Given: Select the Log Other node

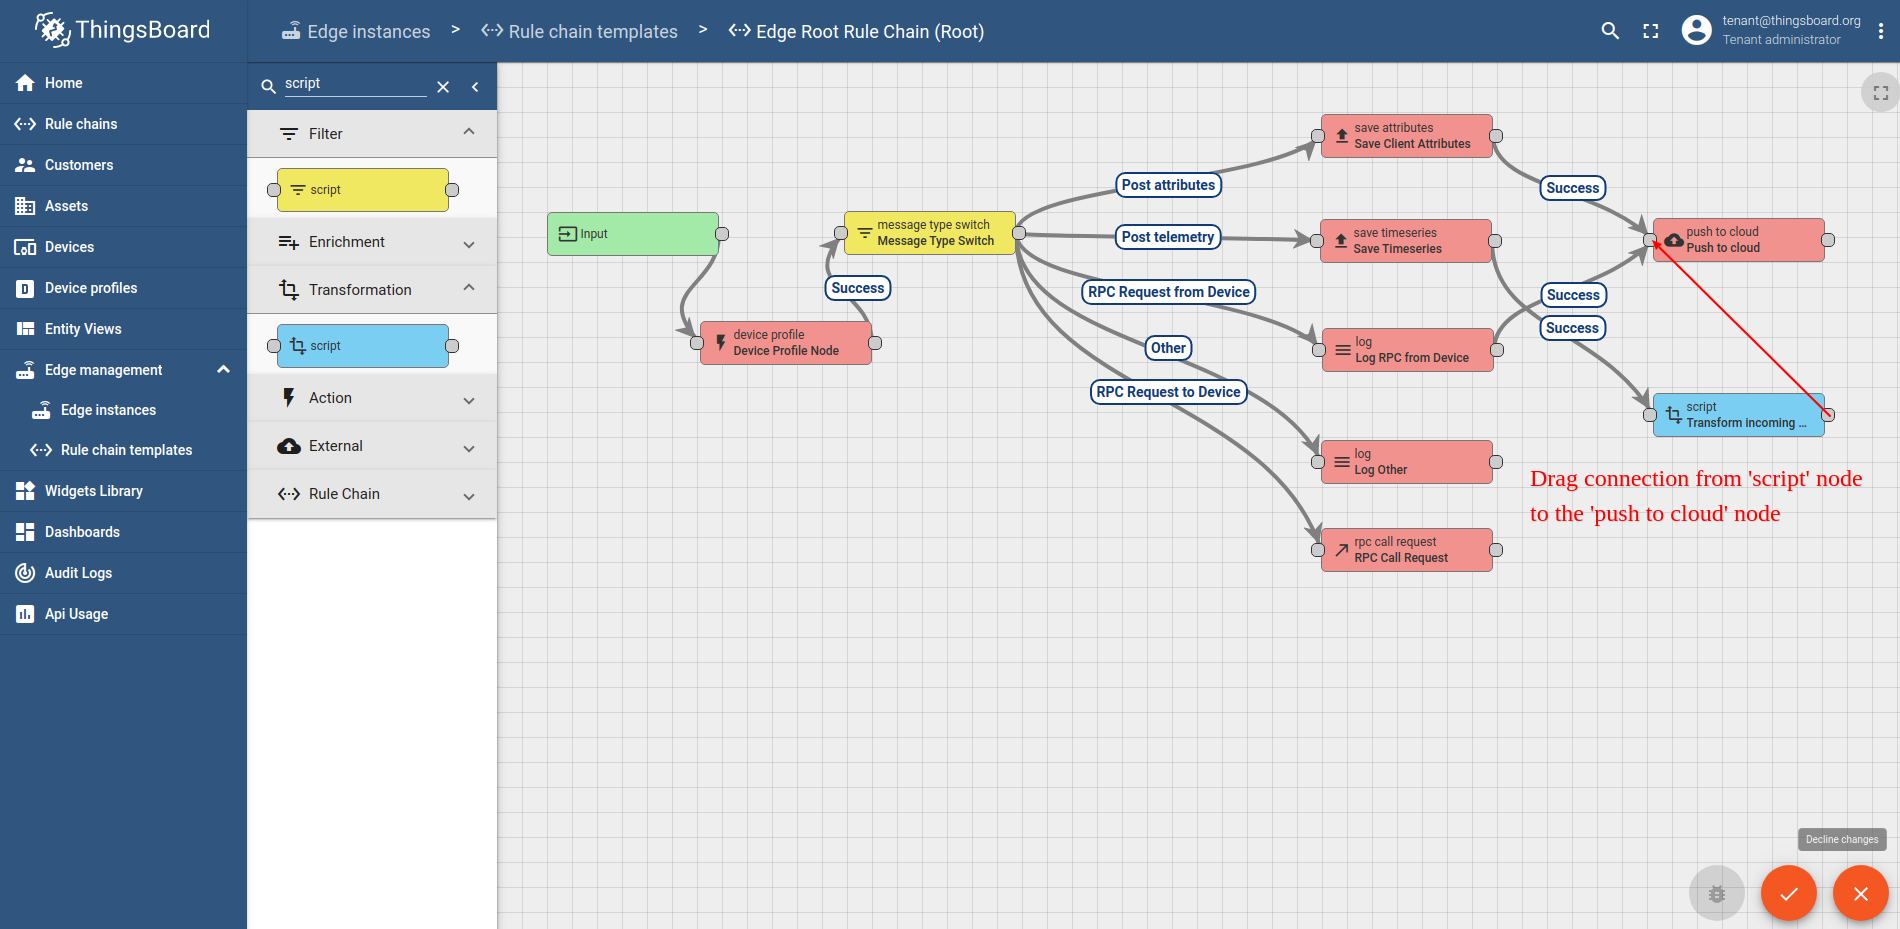Looking at the screenshot, I should [x=1407, y=462].
